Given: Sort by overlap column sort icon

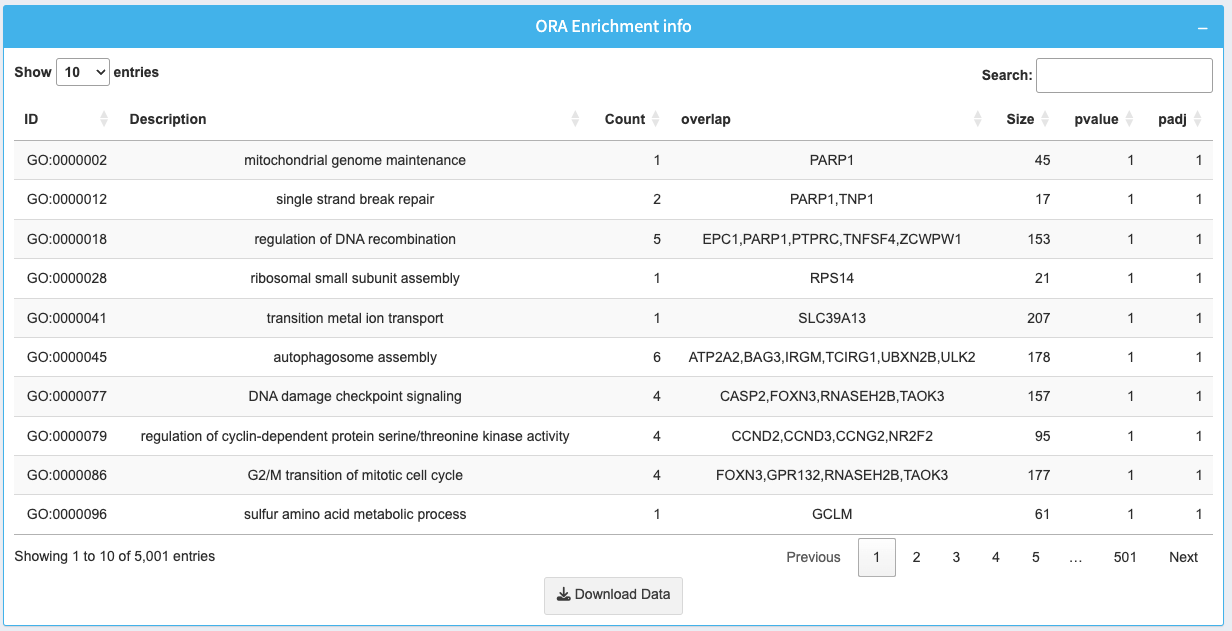Looking at the screenshot, I should [x=978, y=119].
